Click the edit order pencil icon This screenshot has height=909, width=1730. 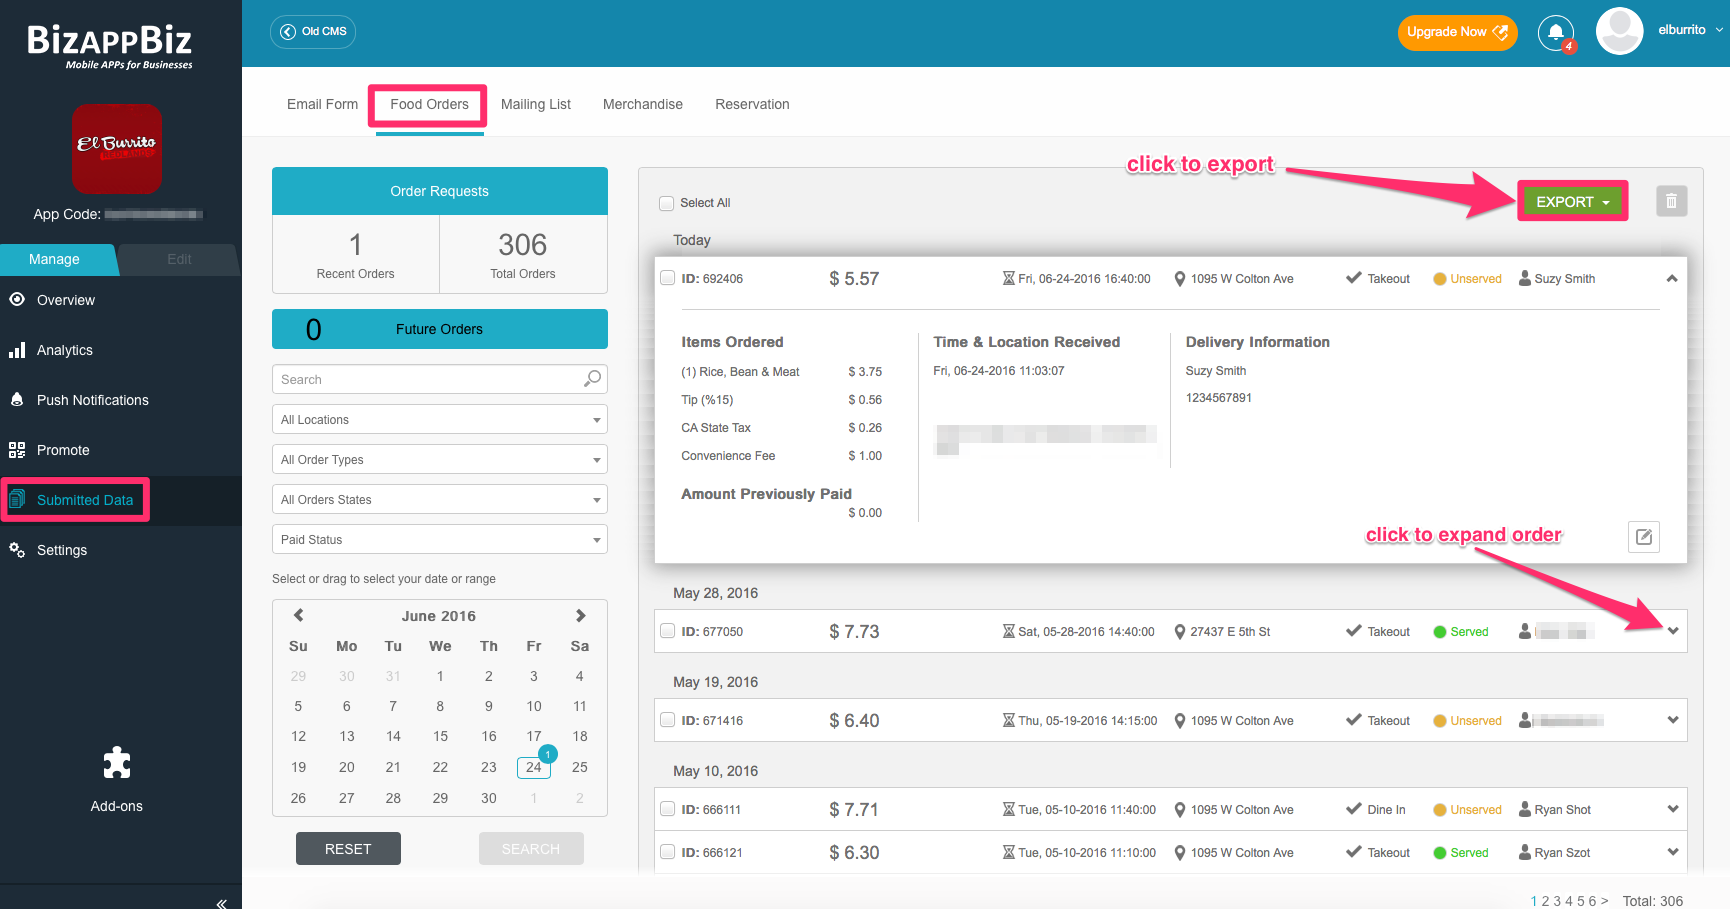1643,537
